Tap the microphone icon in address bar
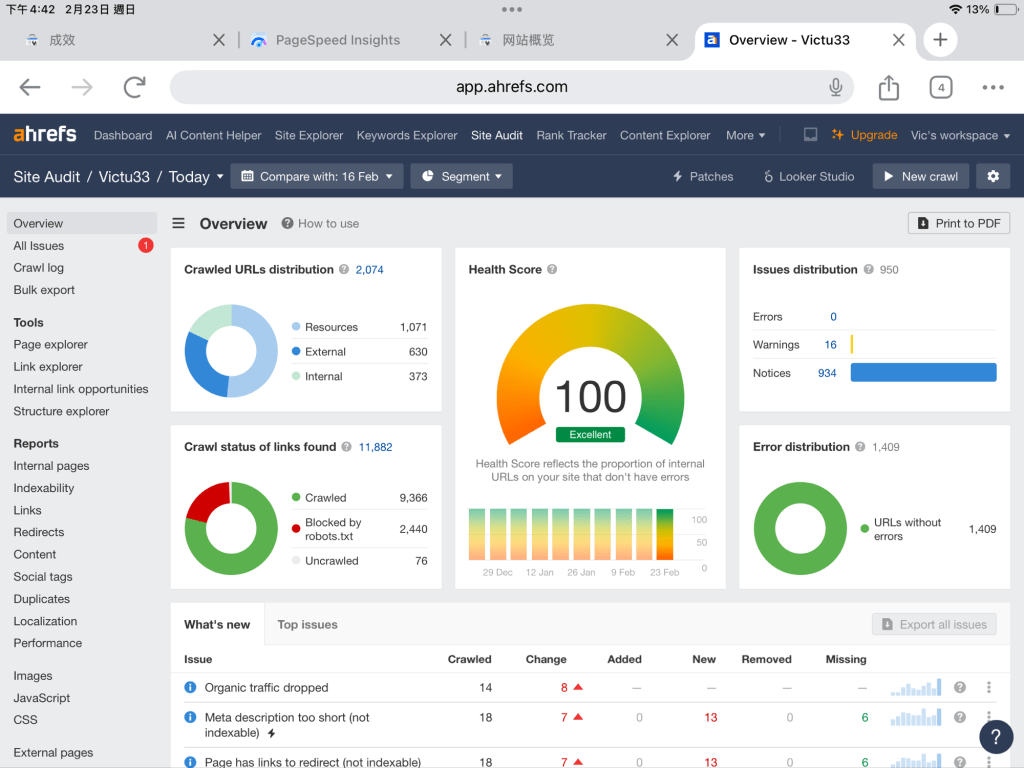Image resolution: width=1024 pixels, height=768 pixels. click(x=836, y=88)
